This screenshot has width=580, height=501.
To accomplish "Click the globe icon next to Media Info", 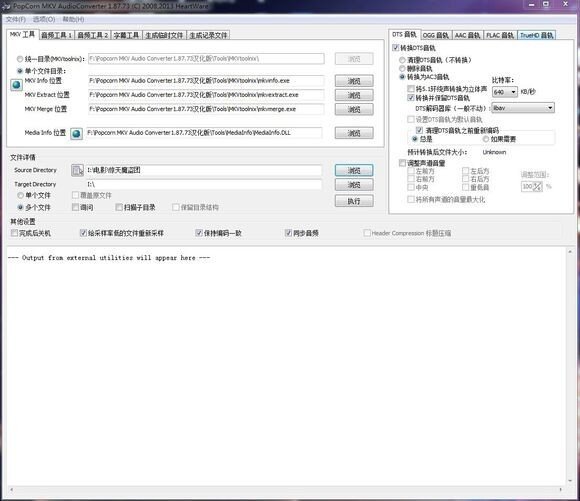I will click(x=76, y=134).
